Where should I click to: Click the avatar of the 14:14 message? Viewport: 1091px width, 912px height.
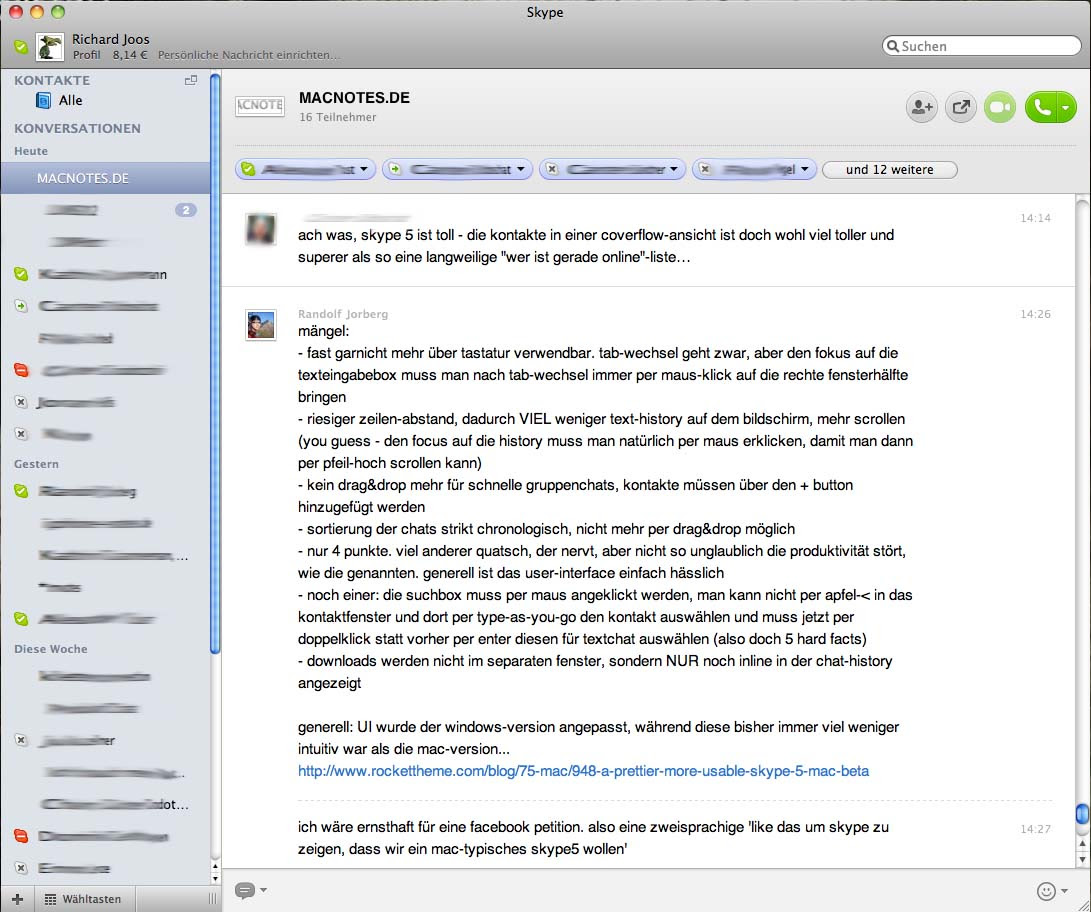coord(261,229)
